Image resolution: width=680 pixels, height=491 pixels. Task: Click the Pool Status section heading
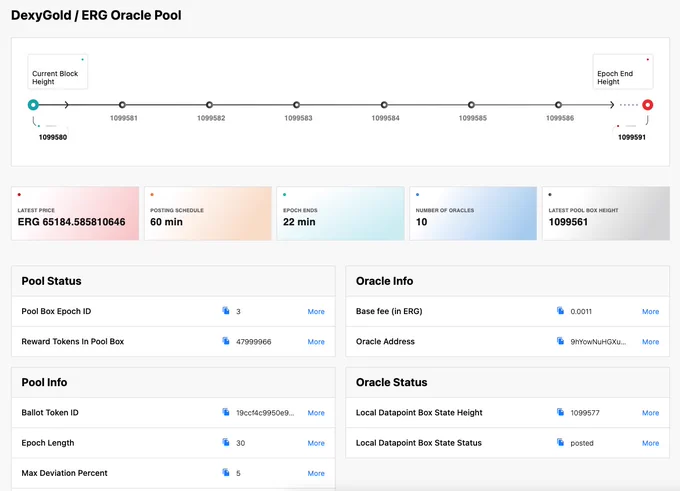[52, 281]
